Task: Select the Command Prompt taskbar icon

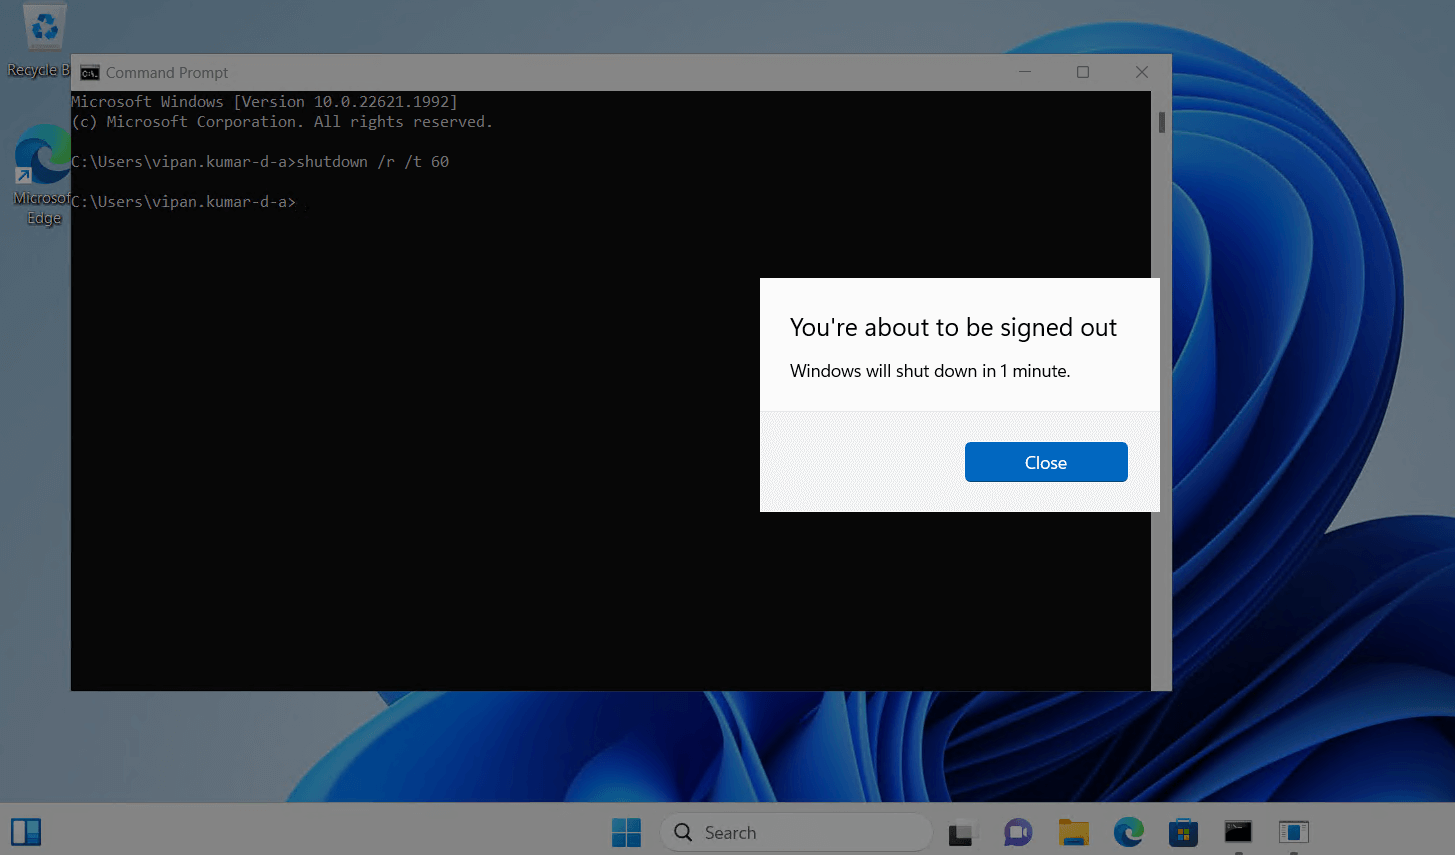Action: point(1238,832)
